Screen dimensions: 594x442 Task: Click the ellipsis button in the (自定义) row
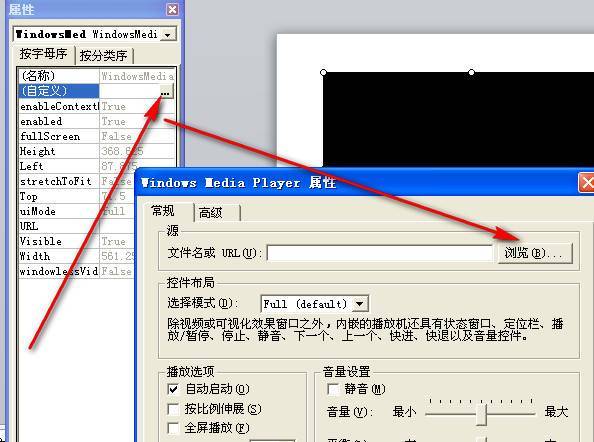pyautogui.click(x=165, y=91)
